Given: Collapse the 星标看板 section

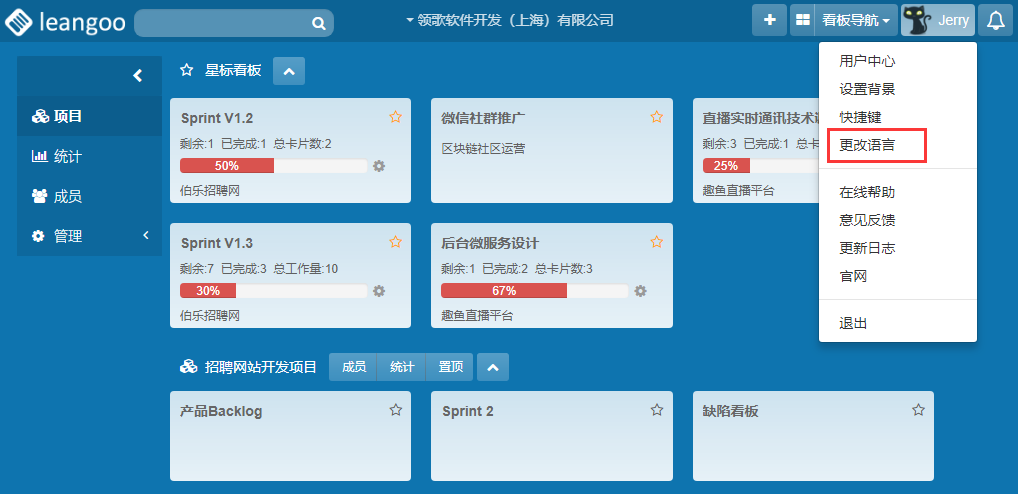Looking at the screenshot, I should pos(288,71).
